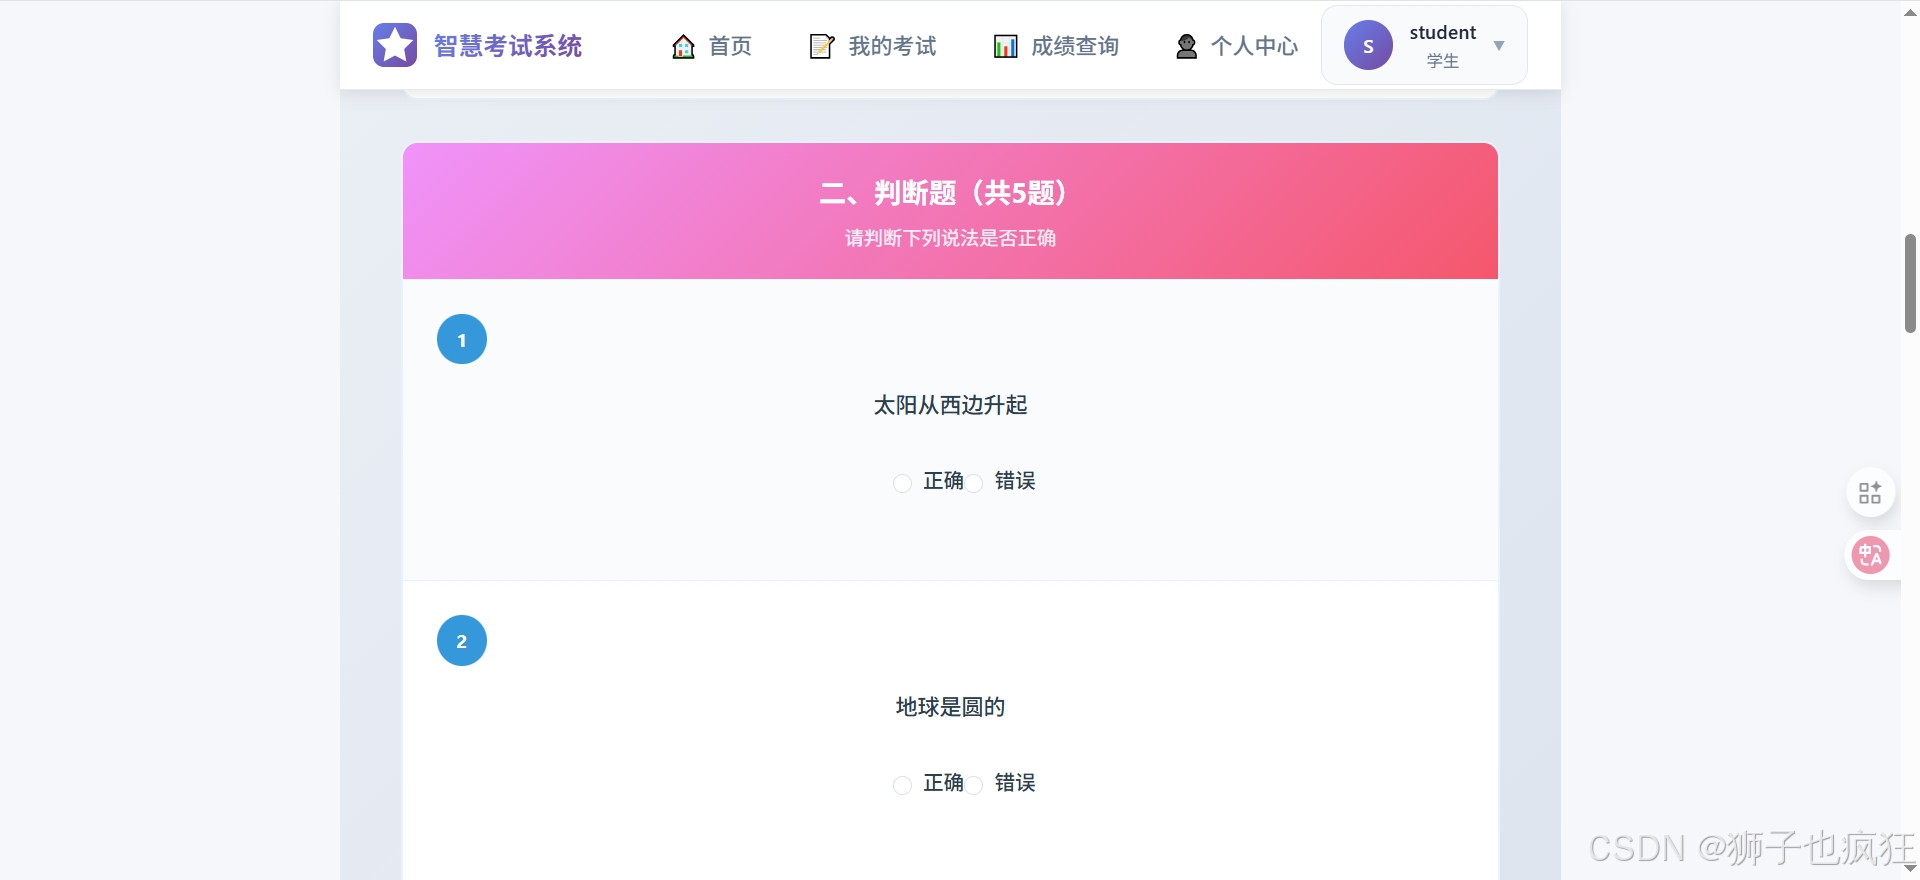Image resolution: width=1920 pixels, height=880 pixels.
Task: Click the numbered badge for question 2
Action: (x=461, y=640)
